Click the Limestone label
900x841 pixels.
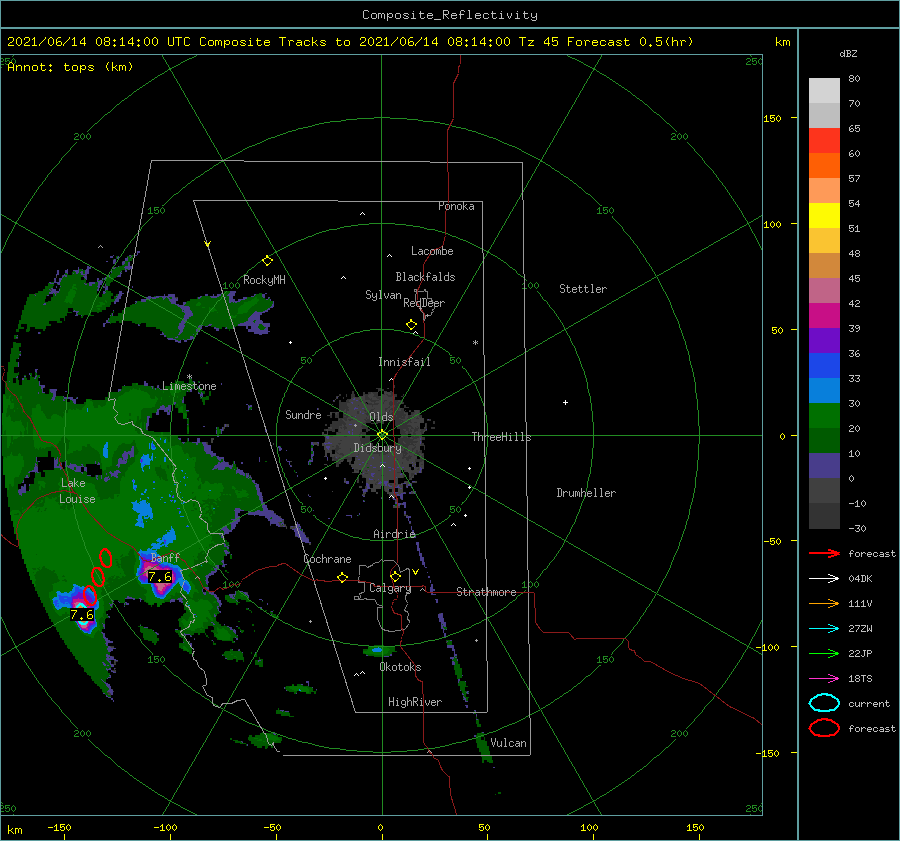click(189, 386)
